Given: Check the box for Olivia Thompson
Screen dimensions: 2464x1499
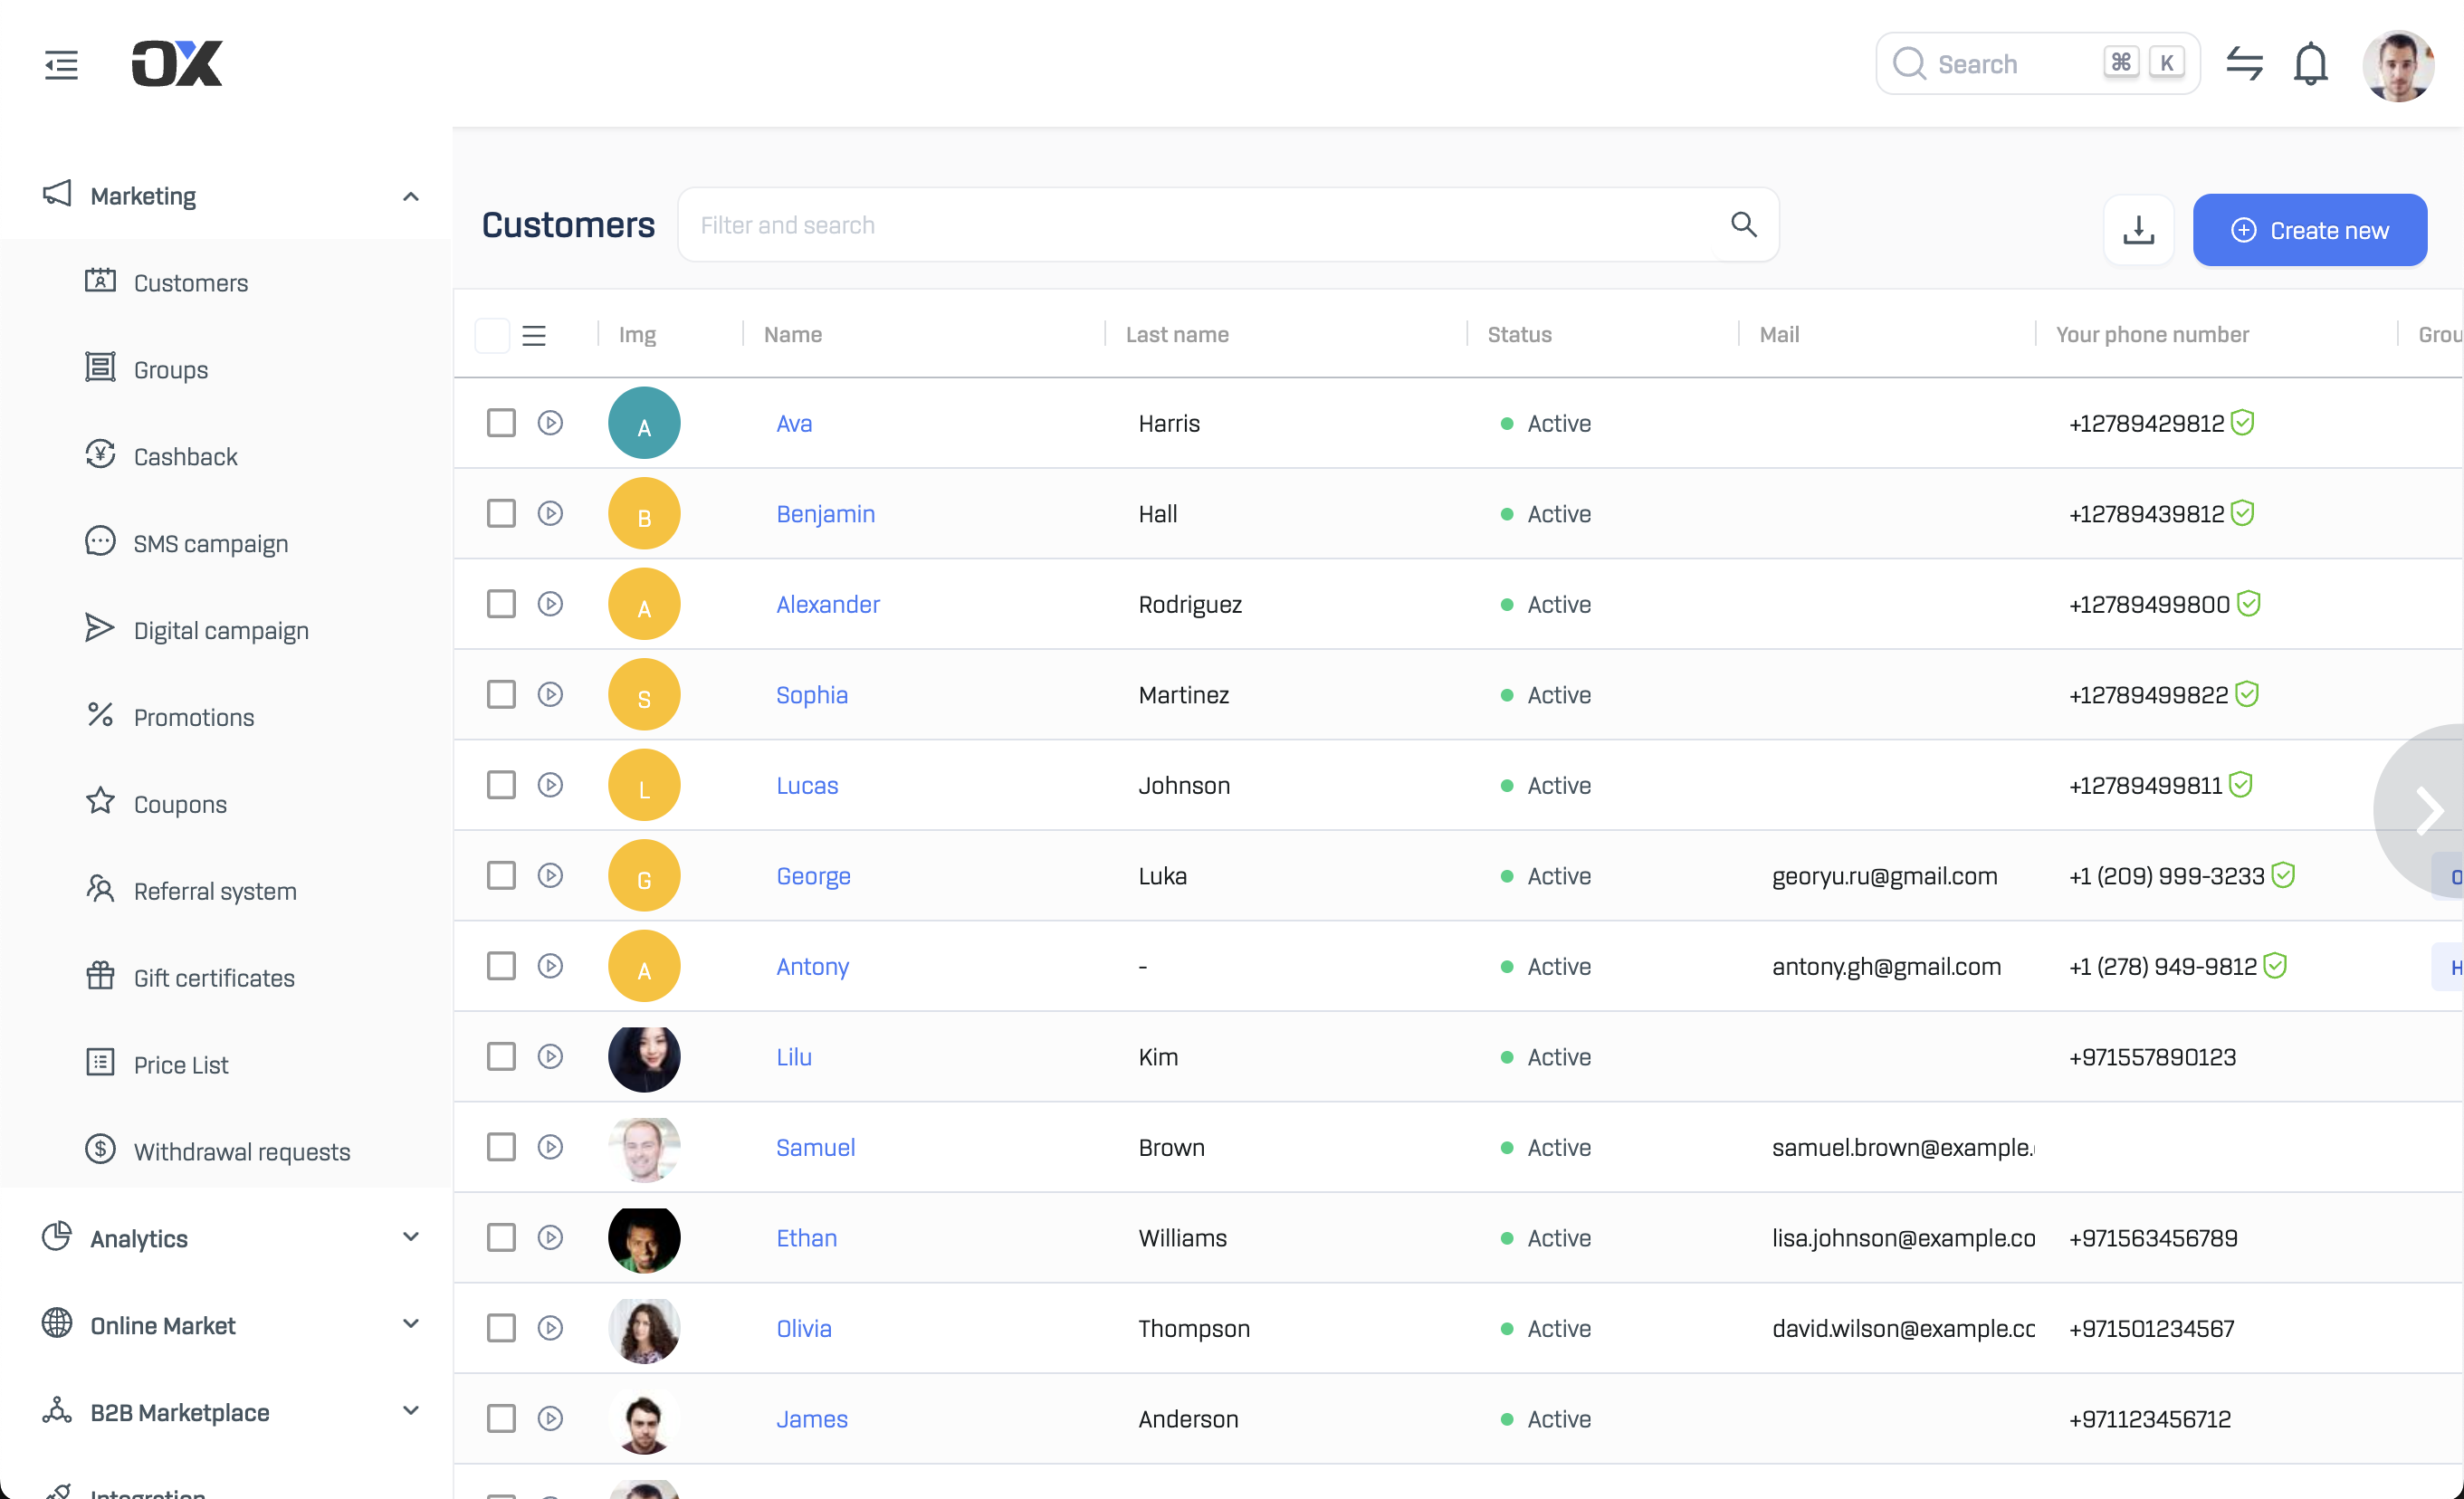Looking at the screenshot, I should point(501,1328).
